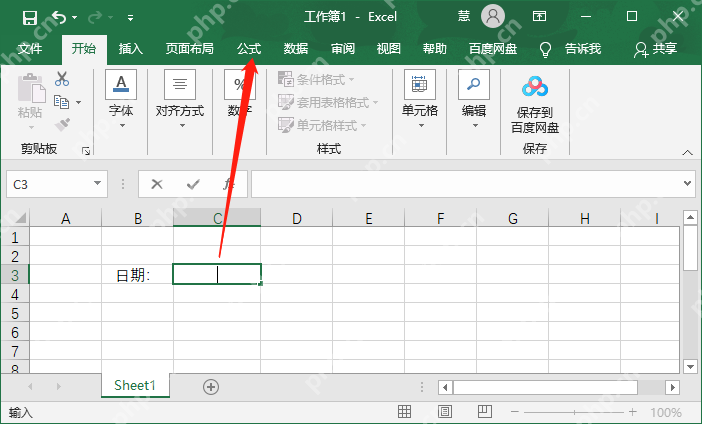Open the 剪贴板 dialog launcher
This screenshot has height=424, width=702.
point(86,151)
